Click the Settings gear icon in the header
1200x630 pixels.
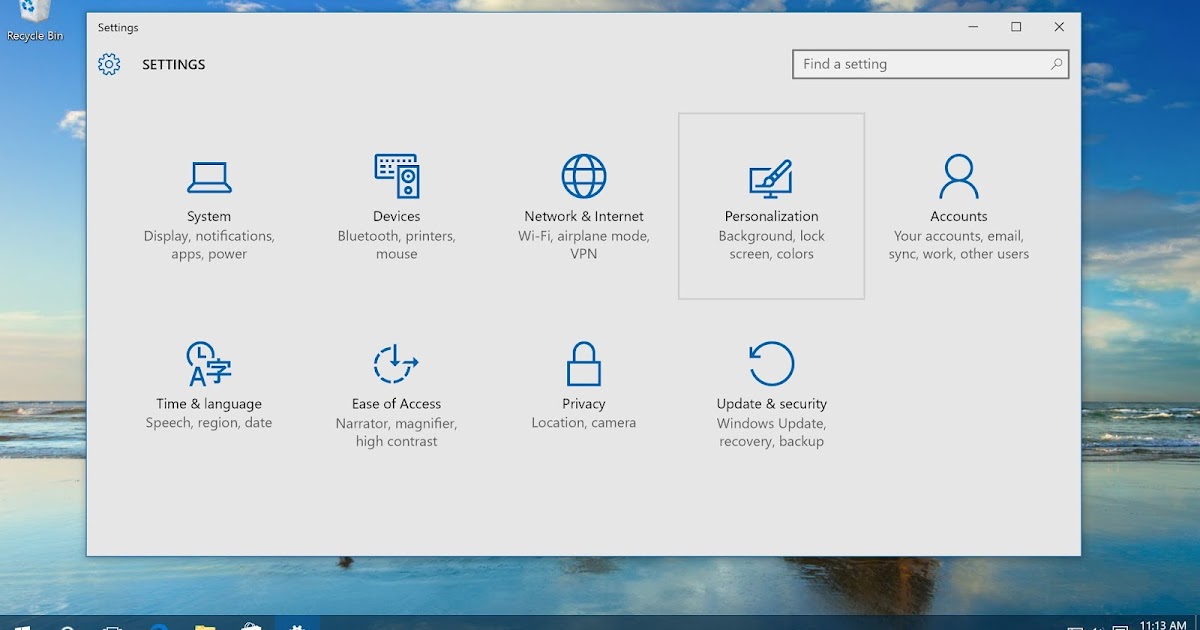108,63
